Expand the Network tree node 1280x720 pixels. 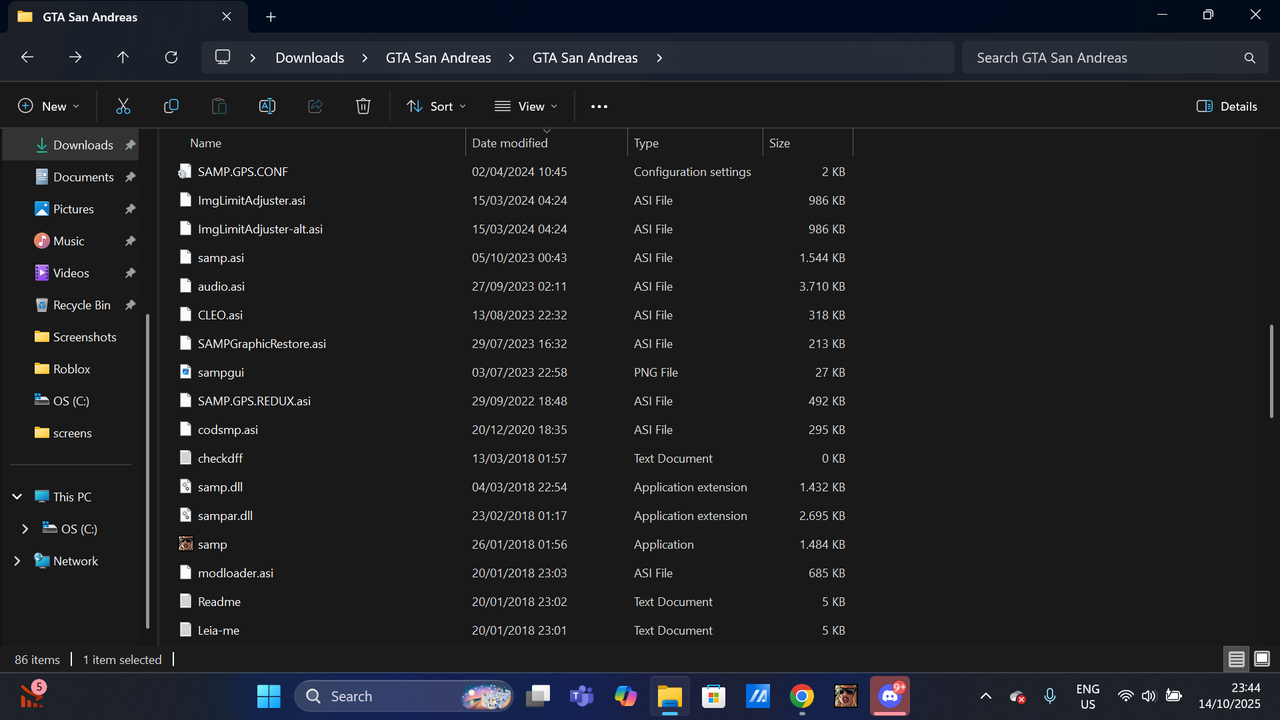[17, 561]
